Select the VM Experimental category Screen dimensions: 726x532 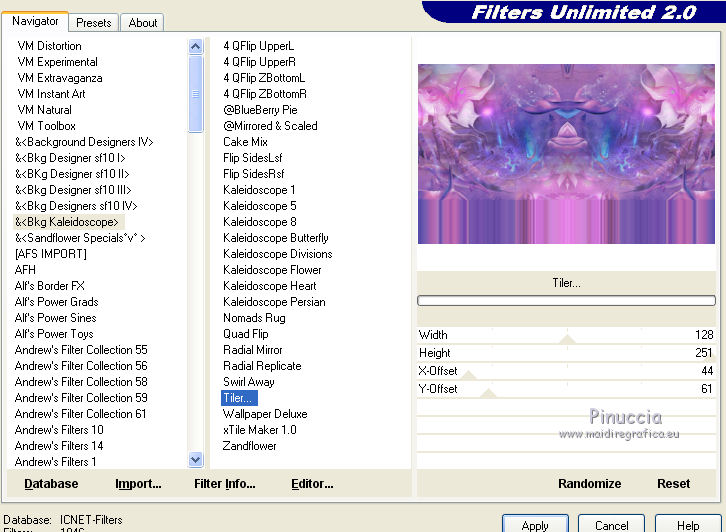click(x=57, y=62)
